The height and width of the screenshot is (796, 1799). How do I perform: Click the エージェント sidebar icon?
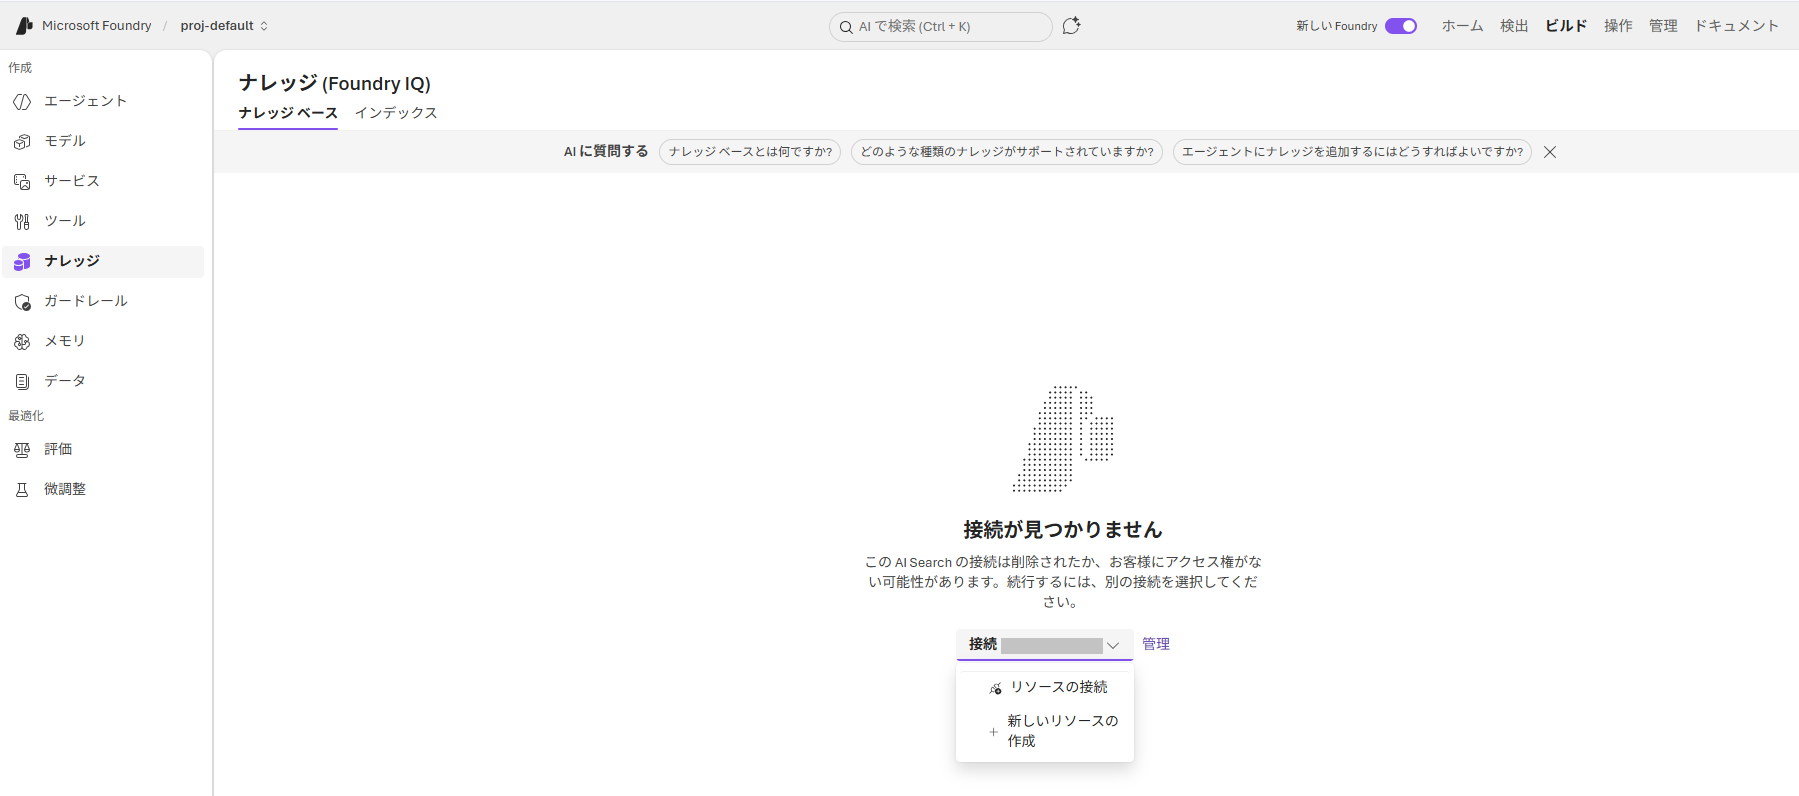[22, 102]
